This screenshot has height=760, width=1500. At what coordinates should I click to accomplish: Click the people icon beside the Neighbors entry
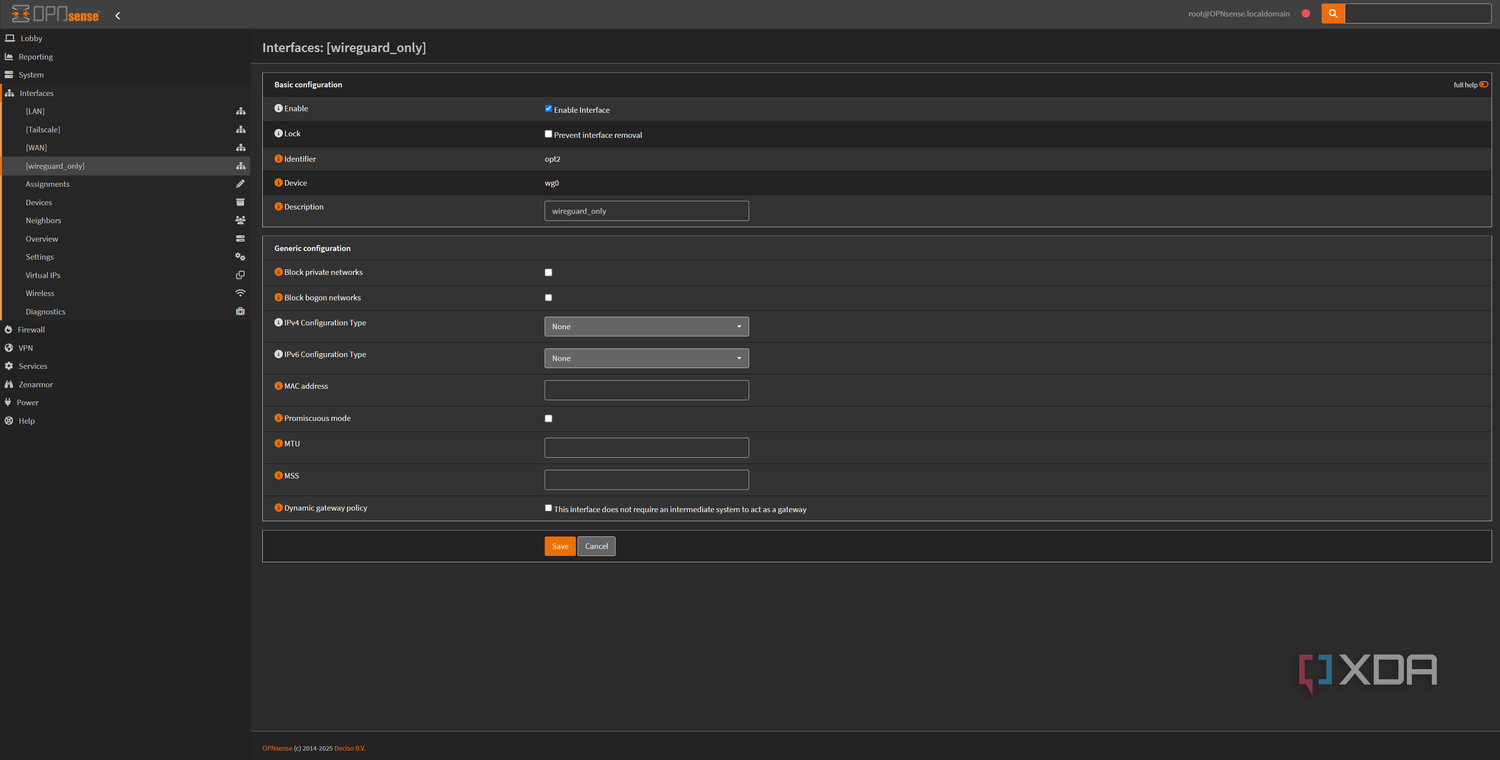[x=240, y=220]
